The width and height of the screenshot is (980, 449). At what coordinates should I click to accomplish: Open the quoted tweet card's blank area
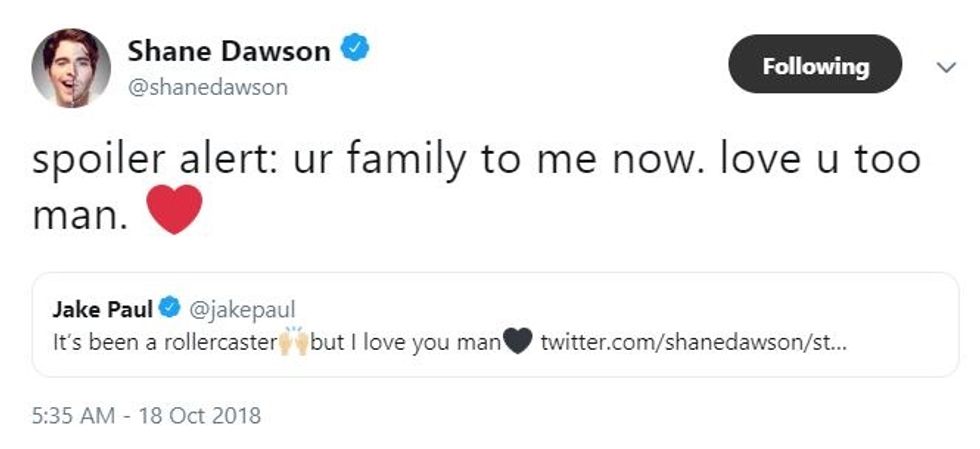click(x=700, y=308)
